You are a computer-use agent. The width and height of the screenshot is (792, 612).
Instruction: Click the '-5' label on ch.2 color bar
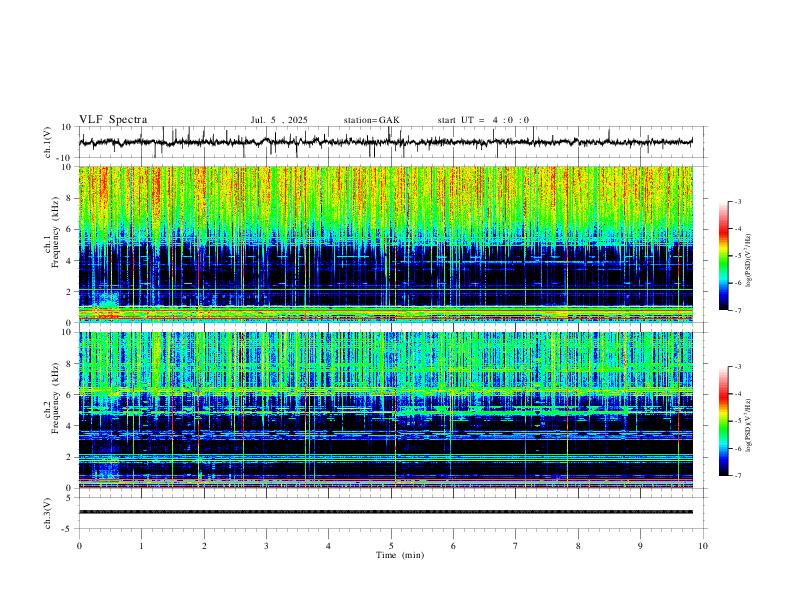[737, 421]
